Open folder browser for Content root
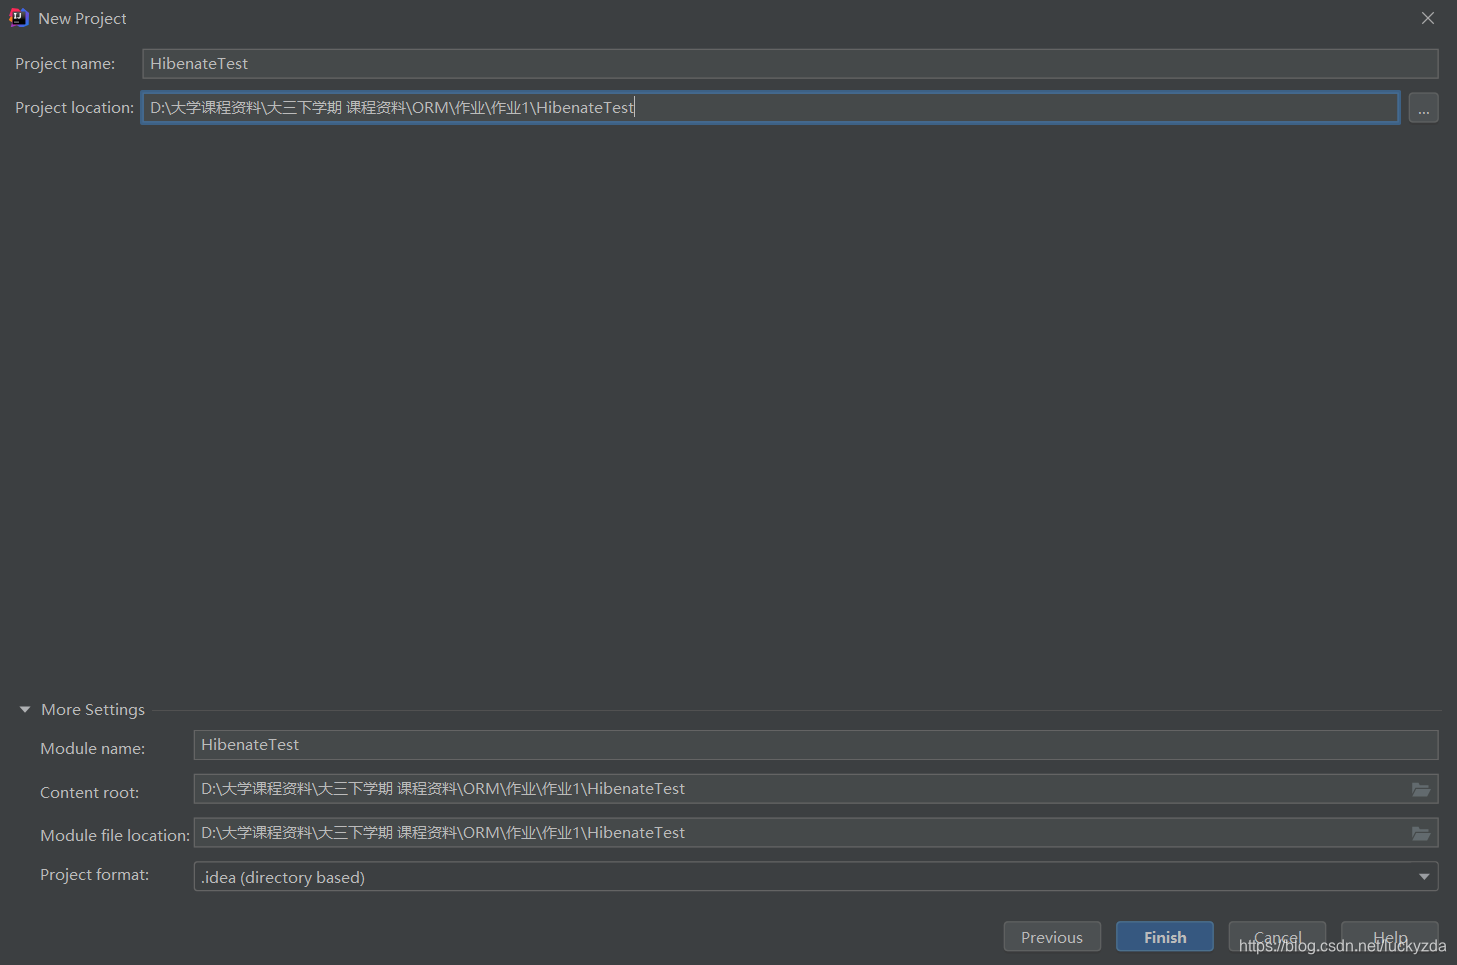This screenshot has height=965, width=1457. pos(1421,789)
